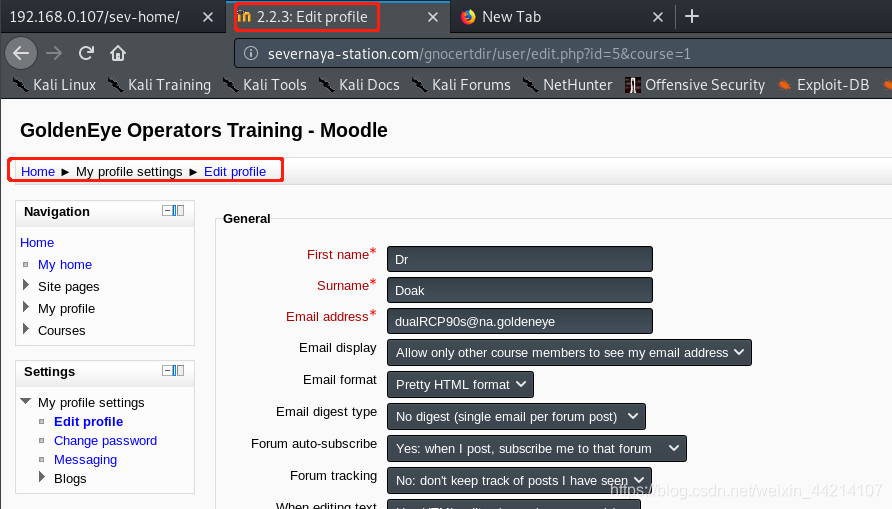Close the 192.168.0.107/sev-home tab
The width and height of the screenshot is (892, 509).
208,17
